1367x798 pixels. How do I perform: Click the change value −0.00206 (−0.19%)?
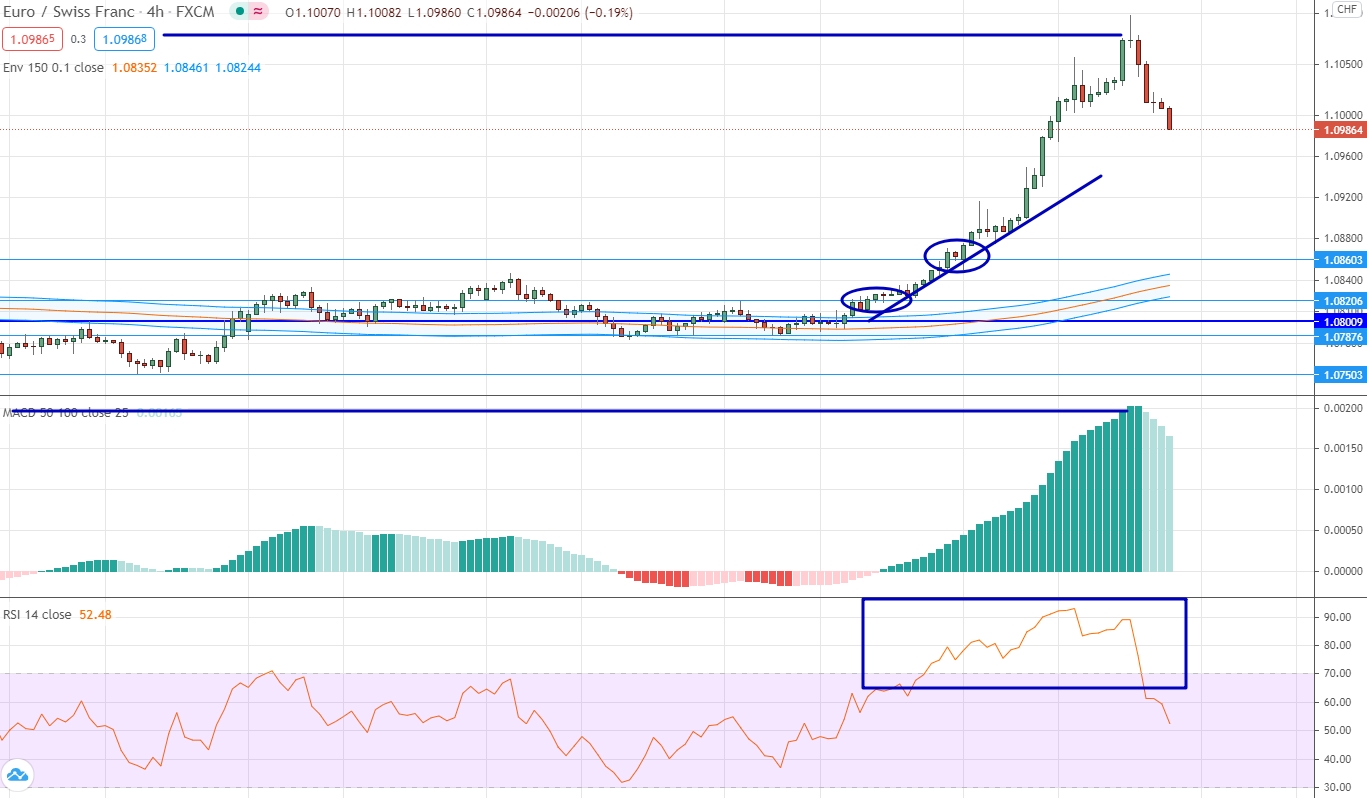tap(582, 13)
